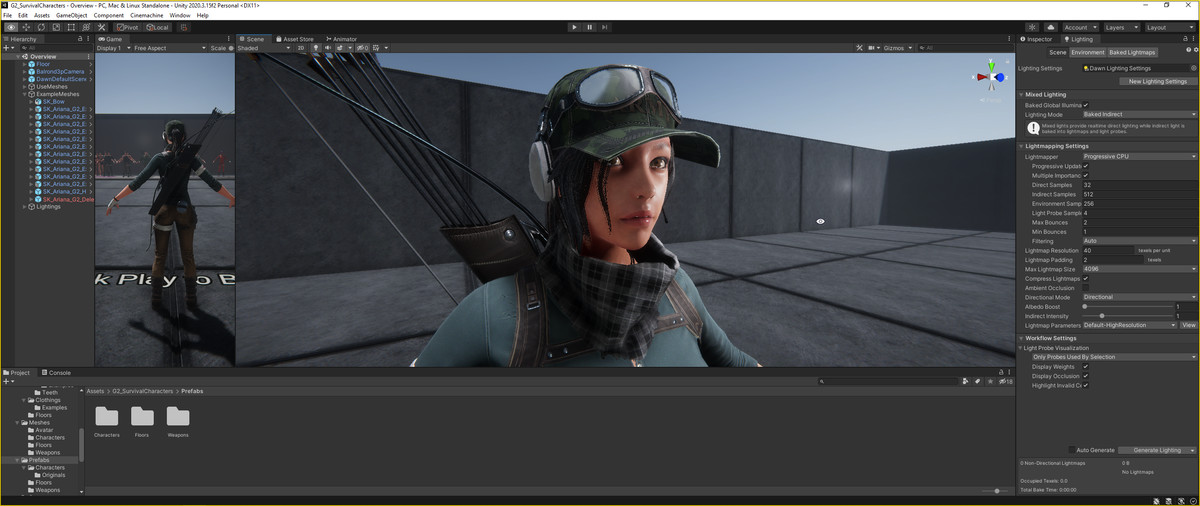The image size is (1200, 506).
Task: Add object with Hierarchy plus button
Action: coord(8,48)
